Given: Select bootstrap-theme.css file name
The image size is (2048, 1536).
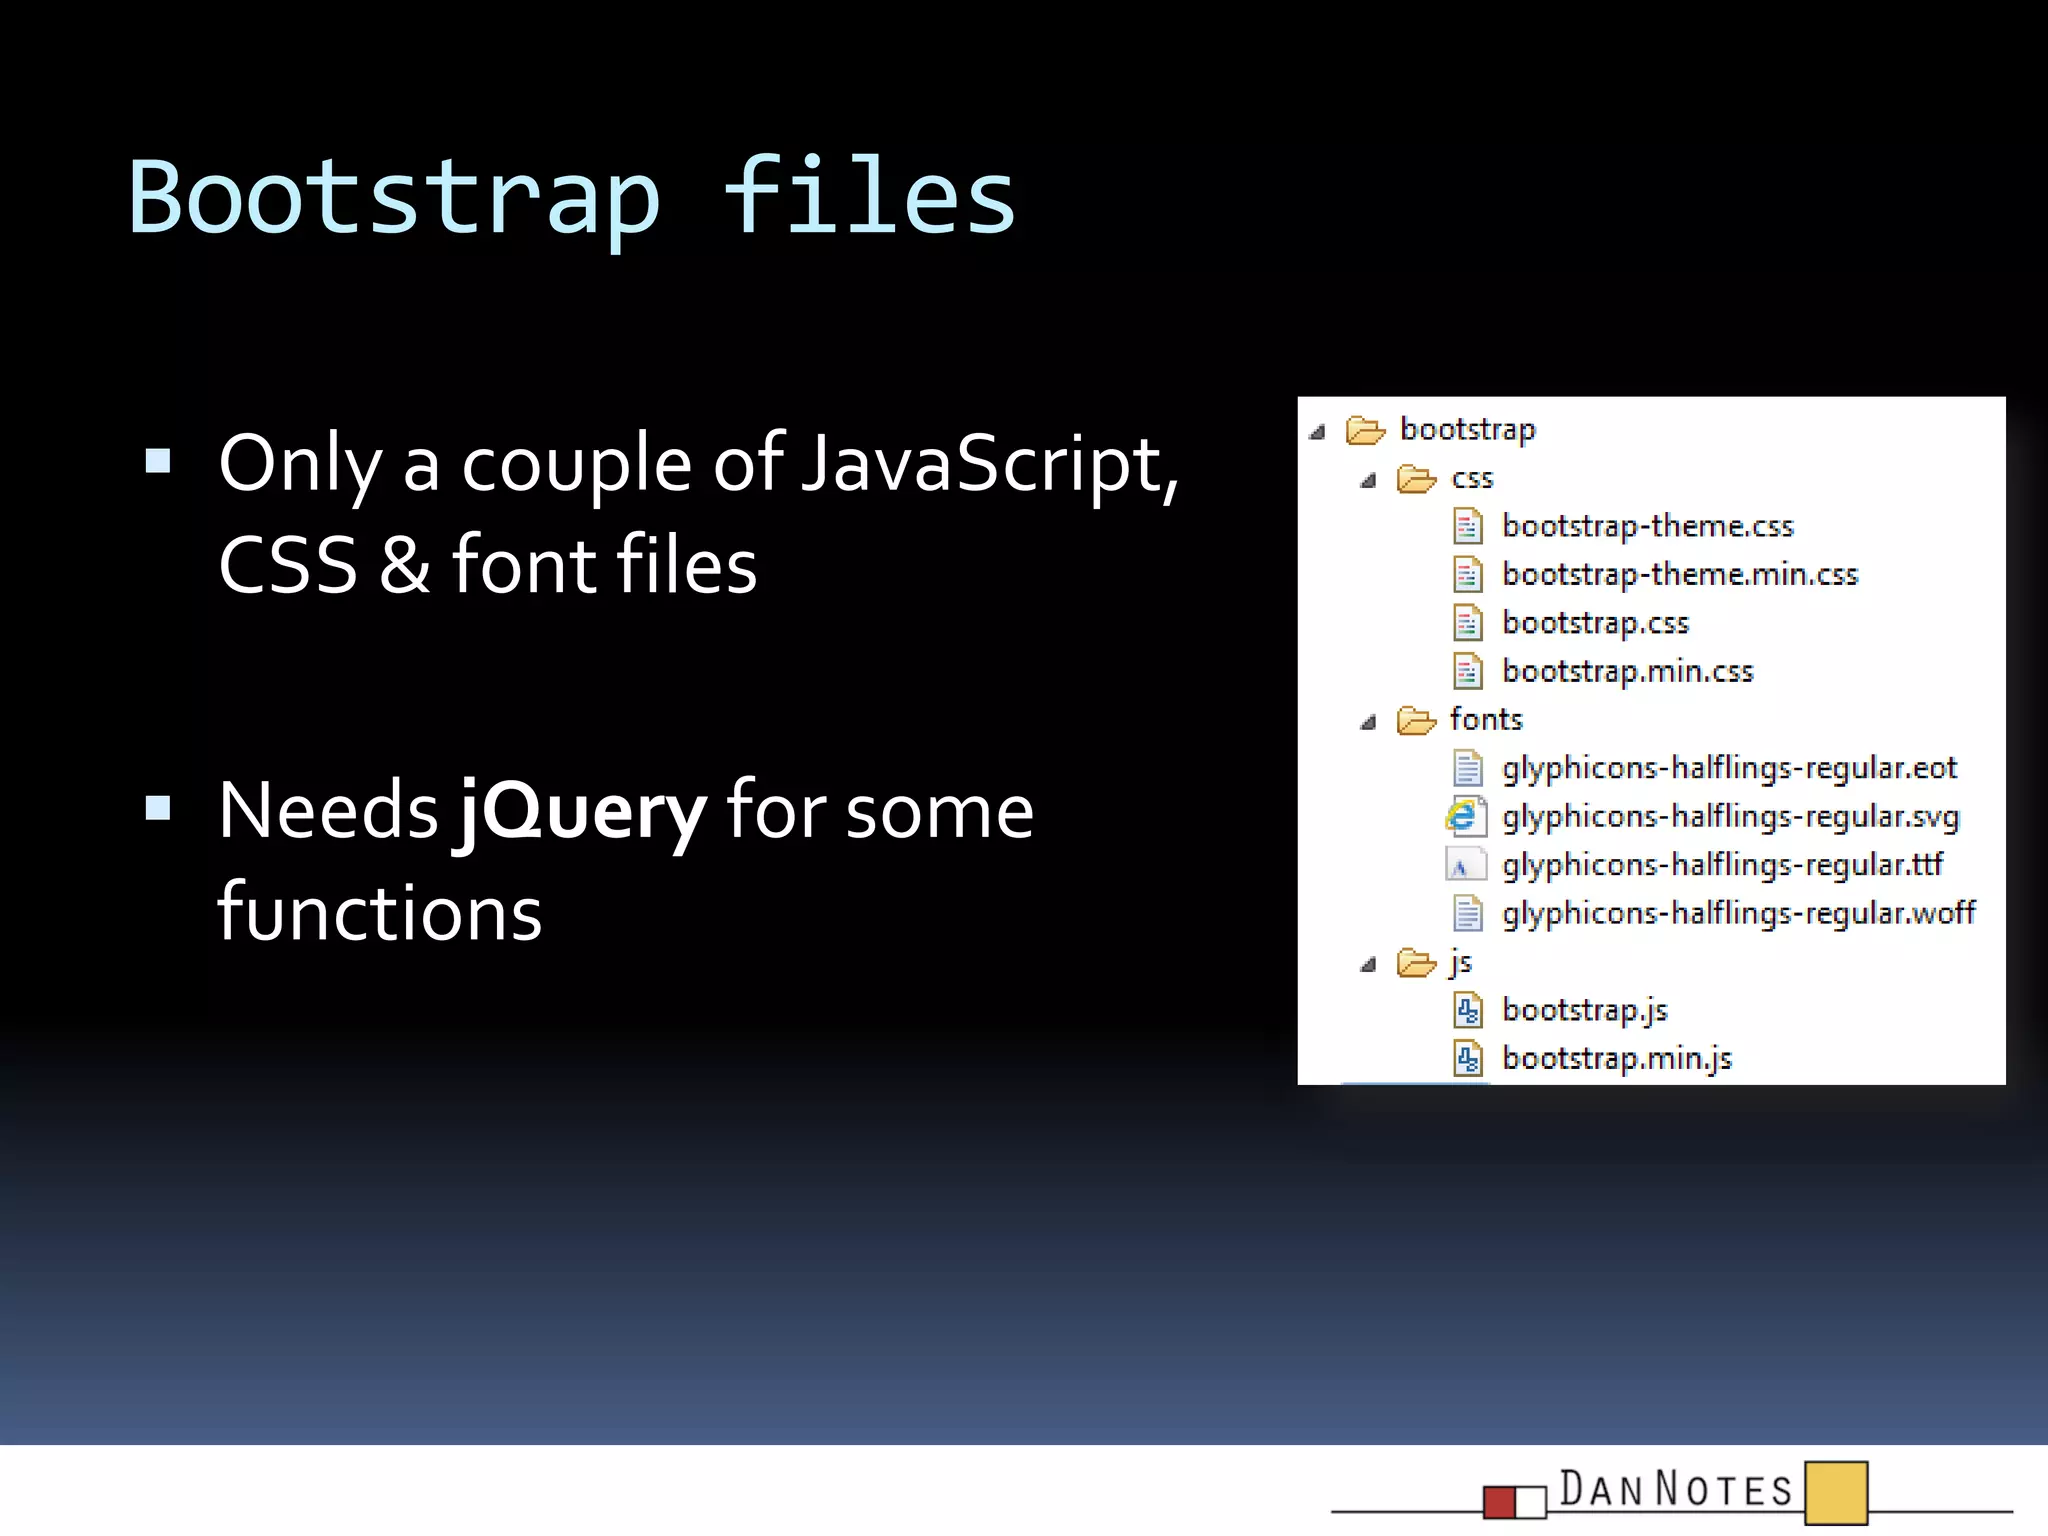Looking at the screenshot, I should 1648,526.
